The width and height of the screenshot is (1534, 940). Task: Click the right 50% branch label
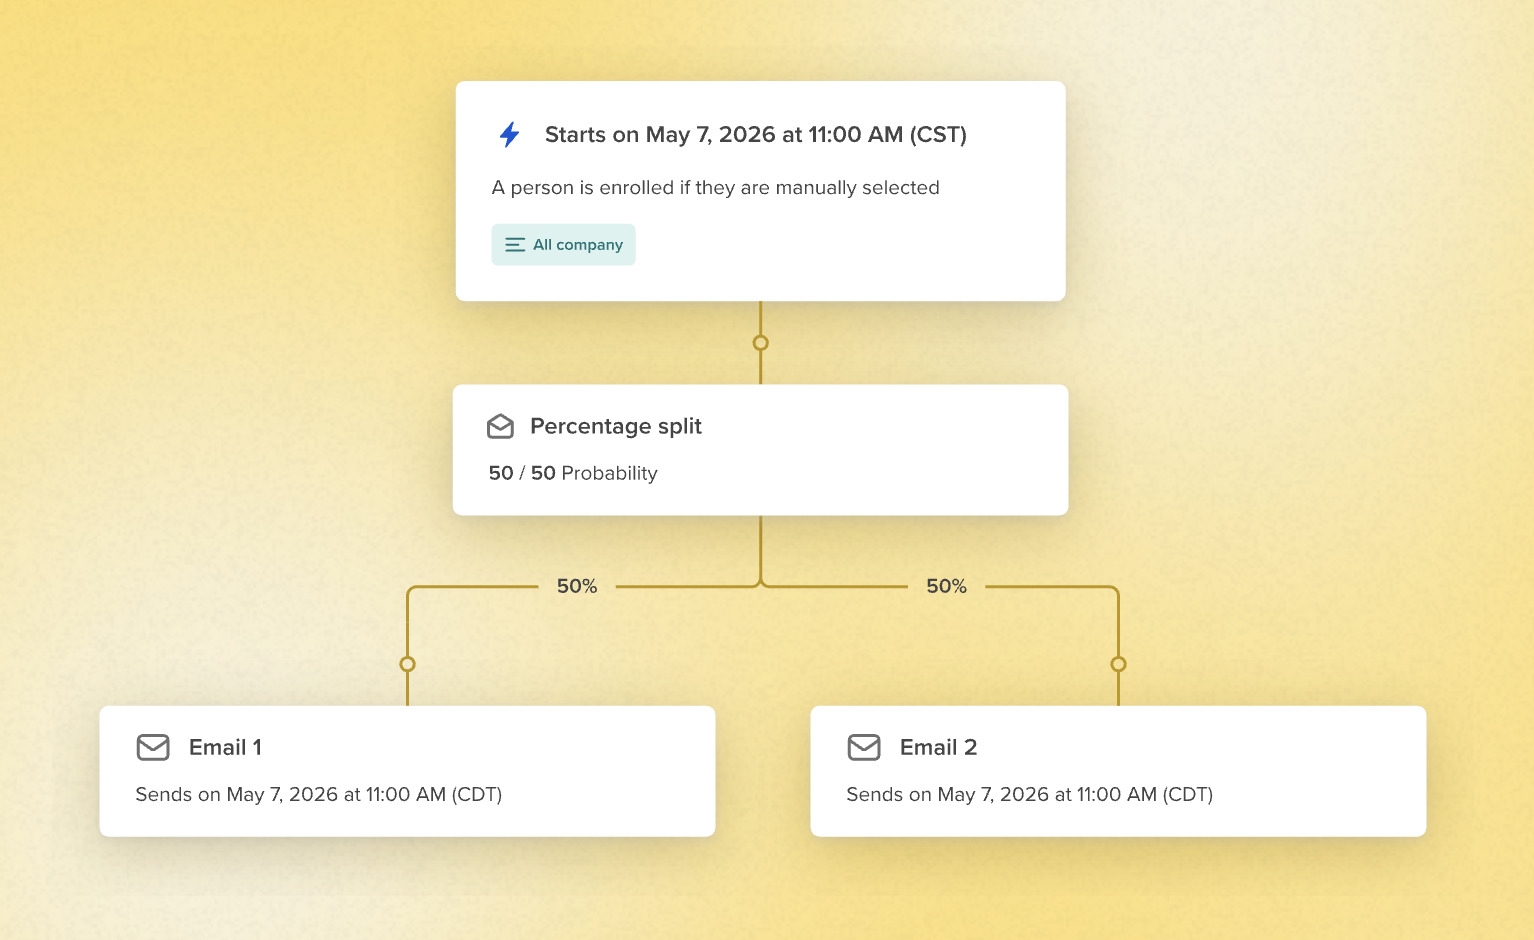(x=946, y=587)
